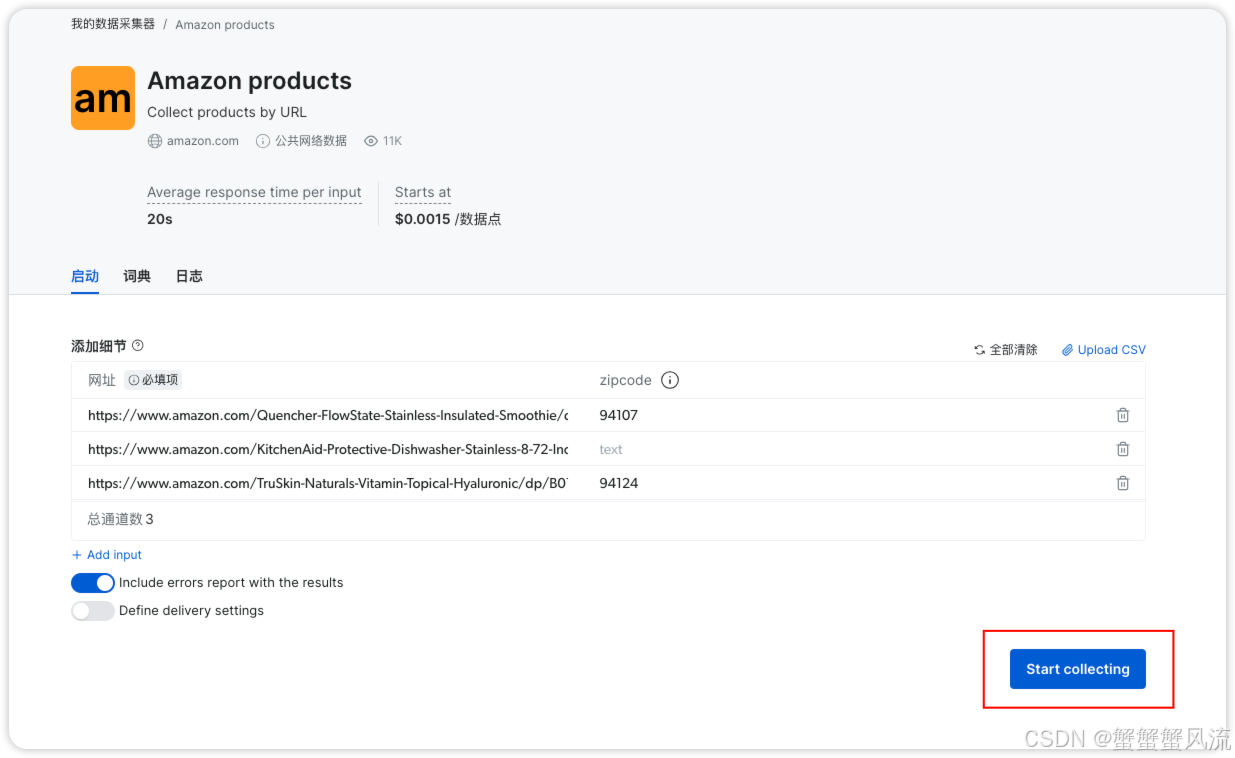This screenshot has height=758, width=1235.
Task: Click the 网址 column header
Action: [102, 380]
